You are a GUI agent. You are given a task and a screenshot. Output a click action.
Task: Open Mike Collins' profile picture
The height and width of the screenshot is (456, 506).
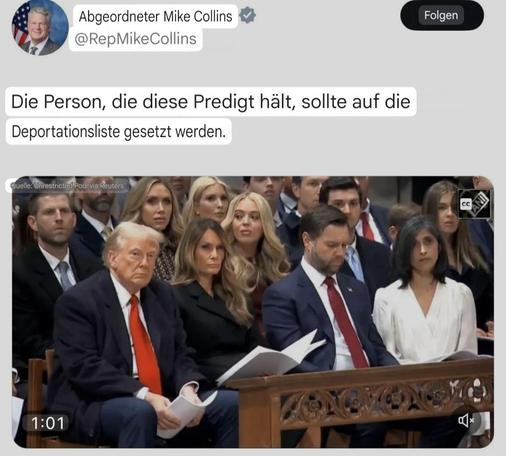(40, 28)
